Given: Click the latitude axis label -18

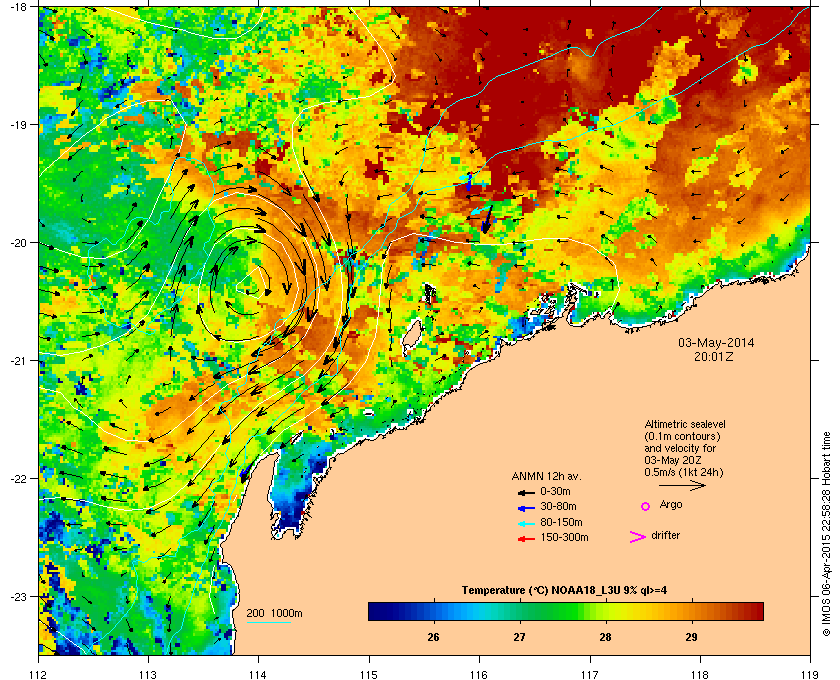Looking at the screenshot, I should [17, 7].
